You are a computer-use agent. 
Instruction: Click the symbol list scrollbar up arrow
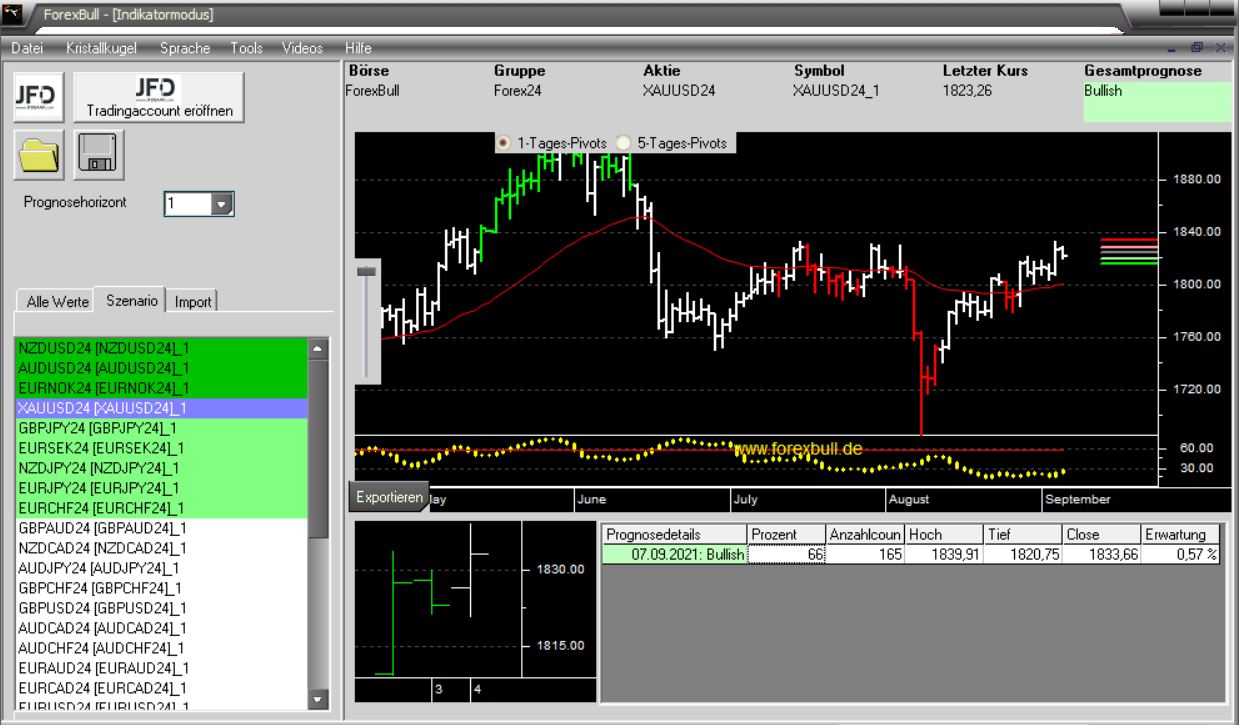click(318, 349)
